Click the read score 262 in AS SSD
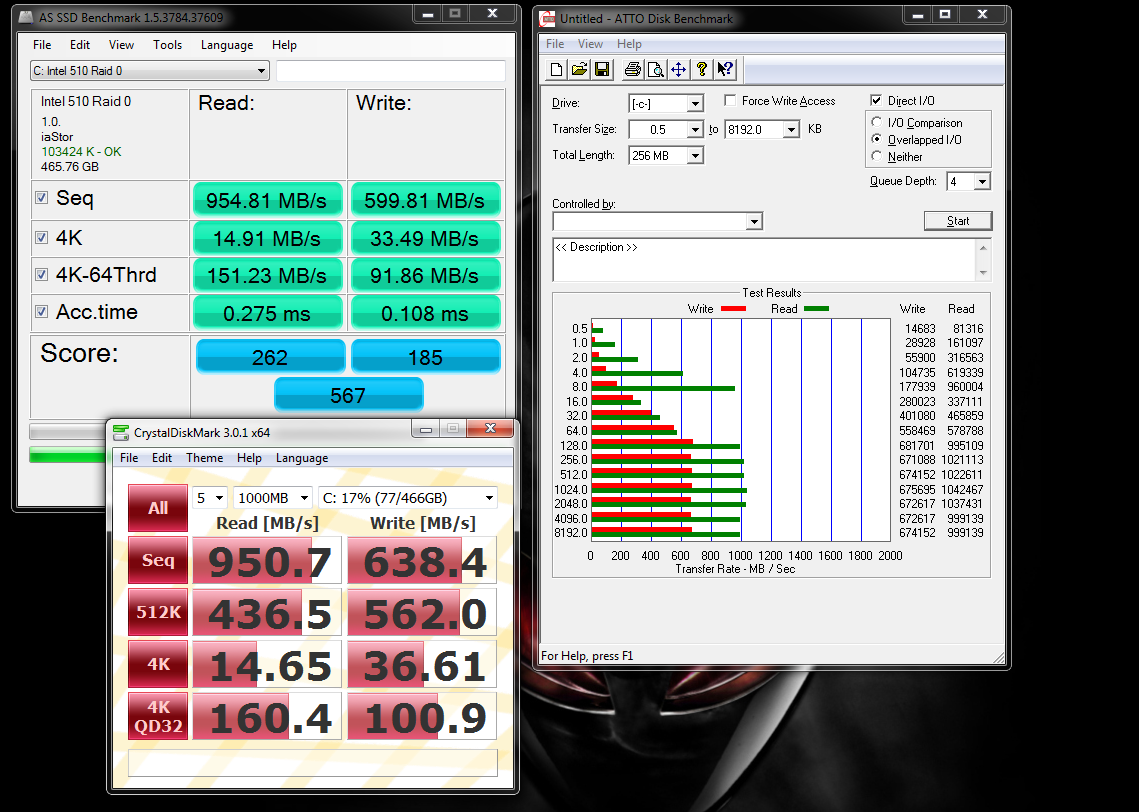Screen dimensions: 1139x812 270,357
